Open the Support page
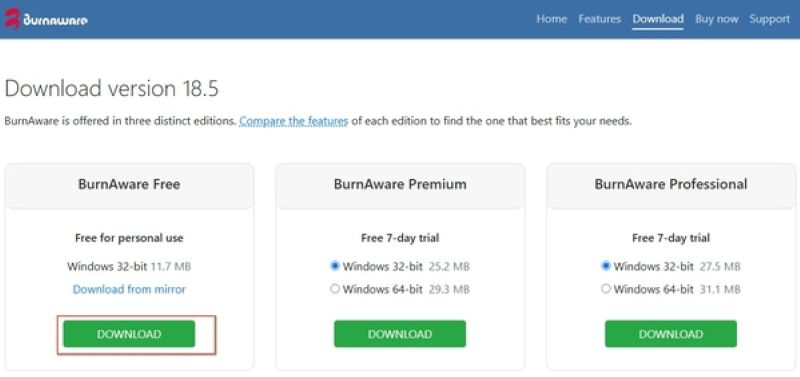800x377 pixels. click(x=769, y=19)
